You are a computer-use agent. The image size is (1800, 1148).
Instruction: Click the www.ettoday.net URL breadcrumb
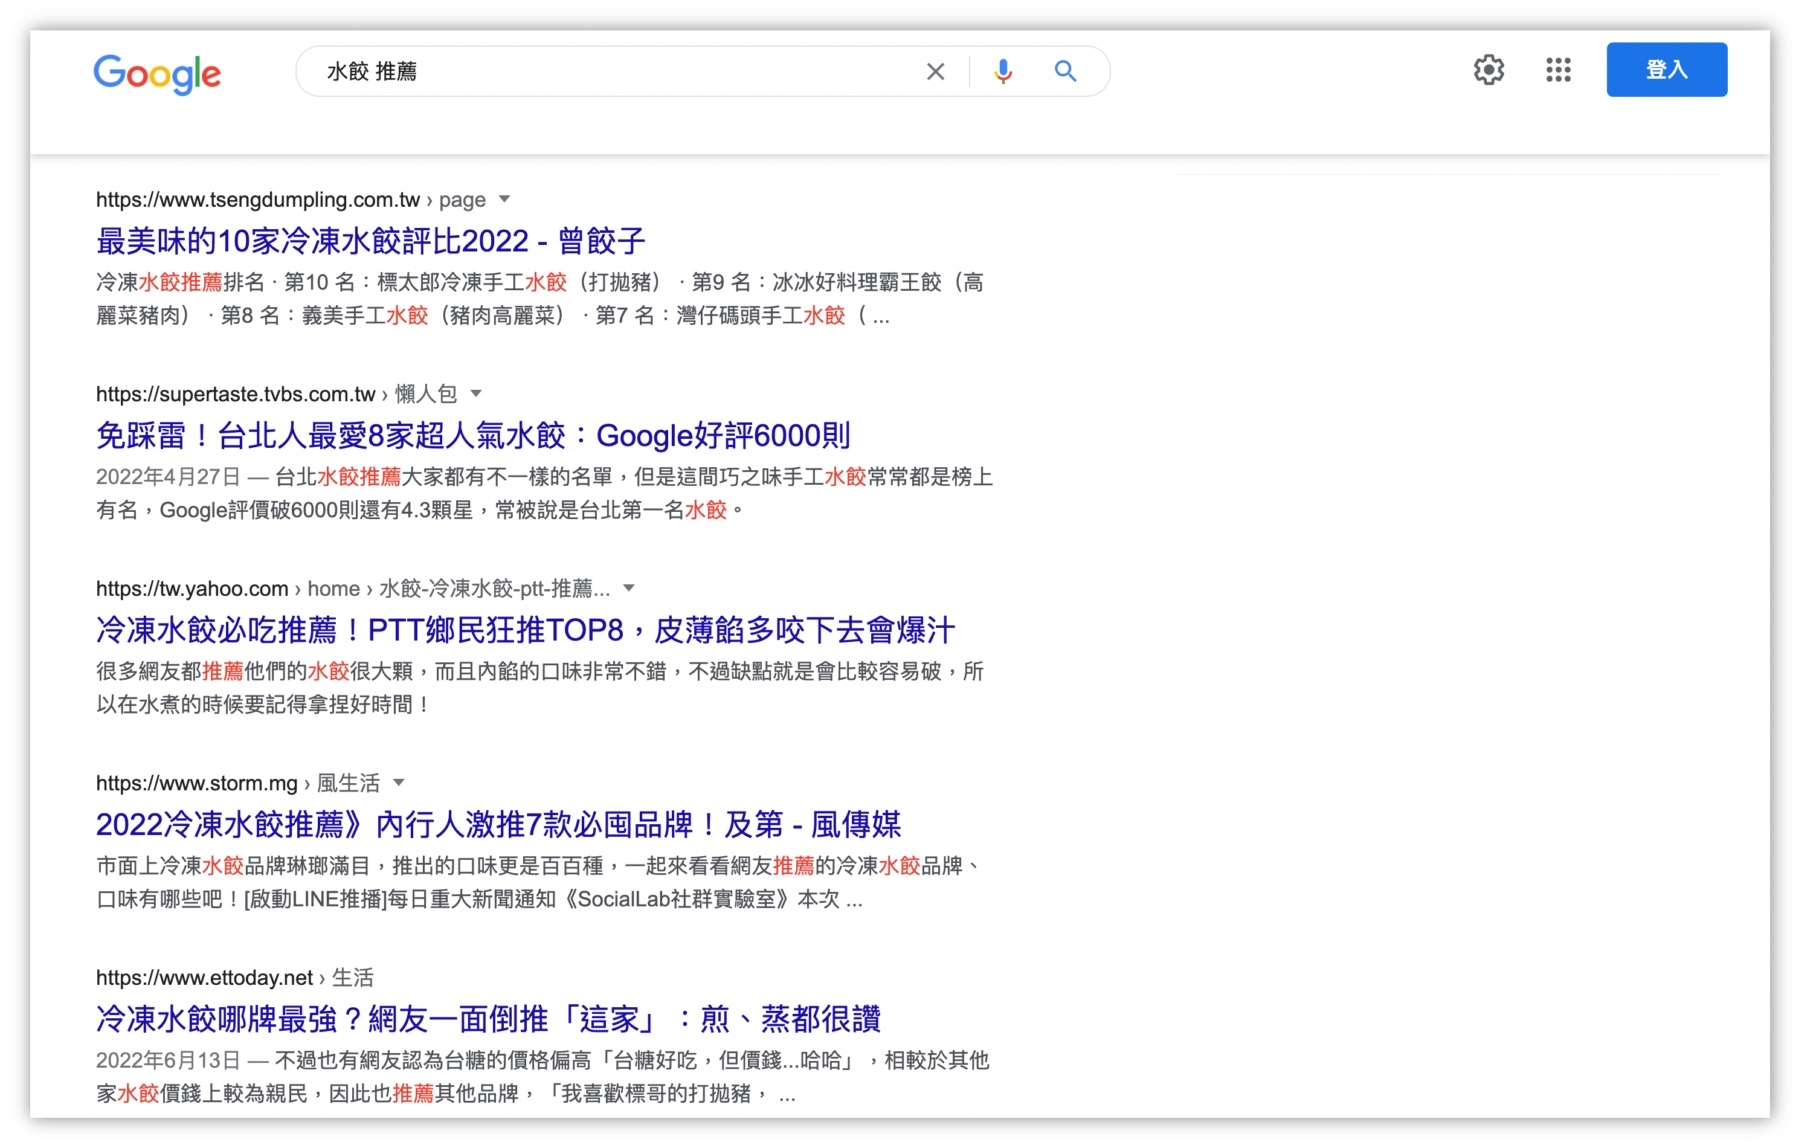(x=205, y=978)
